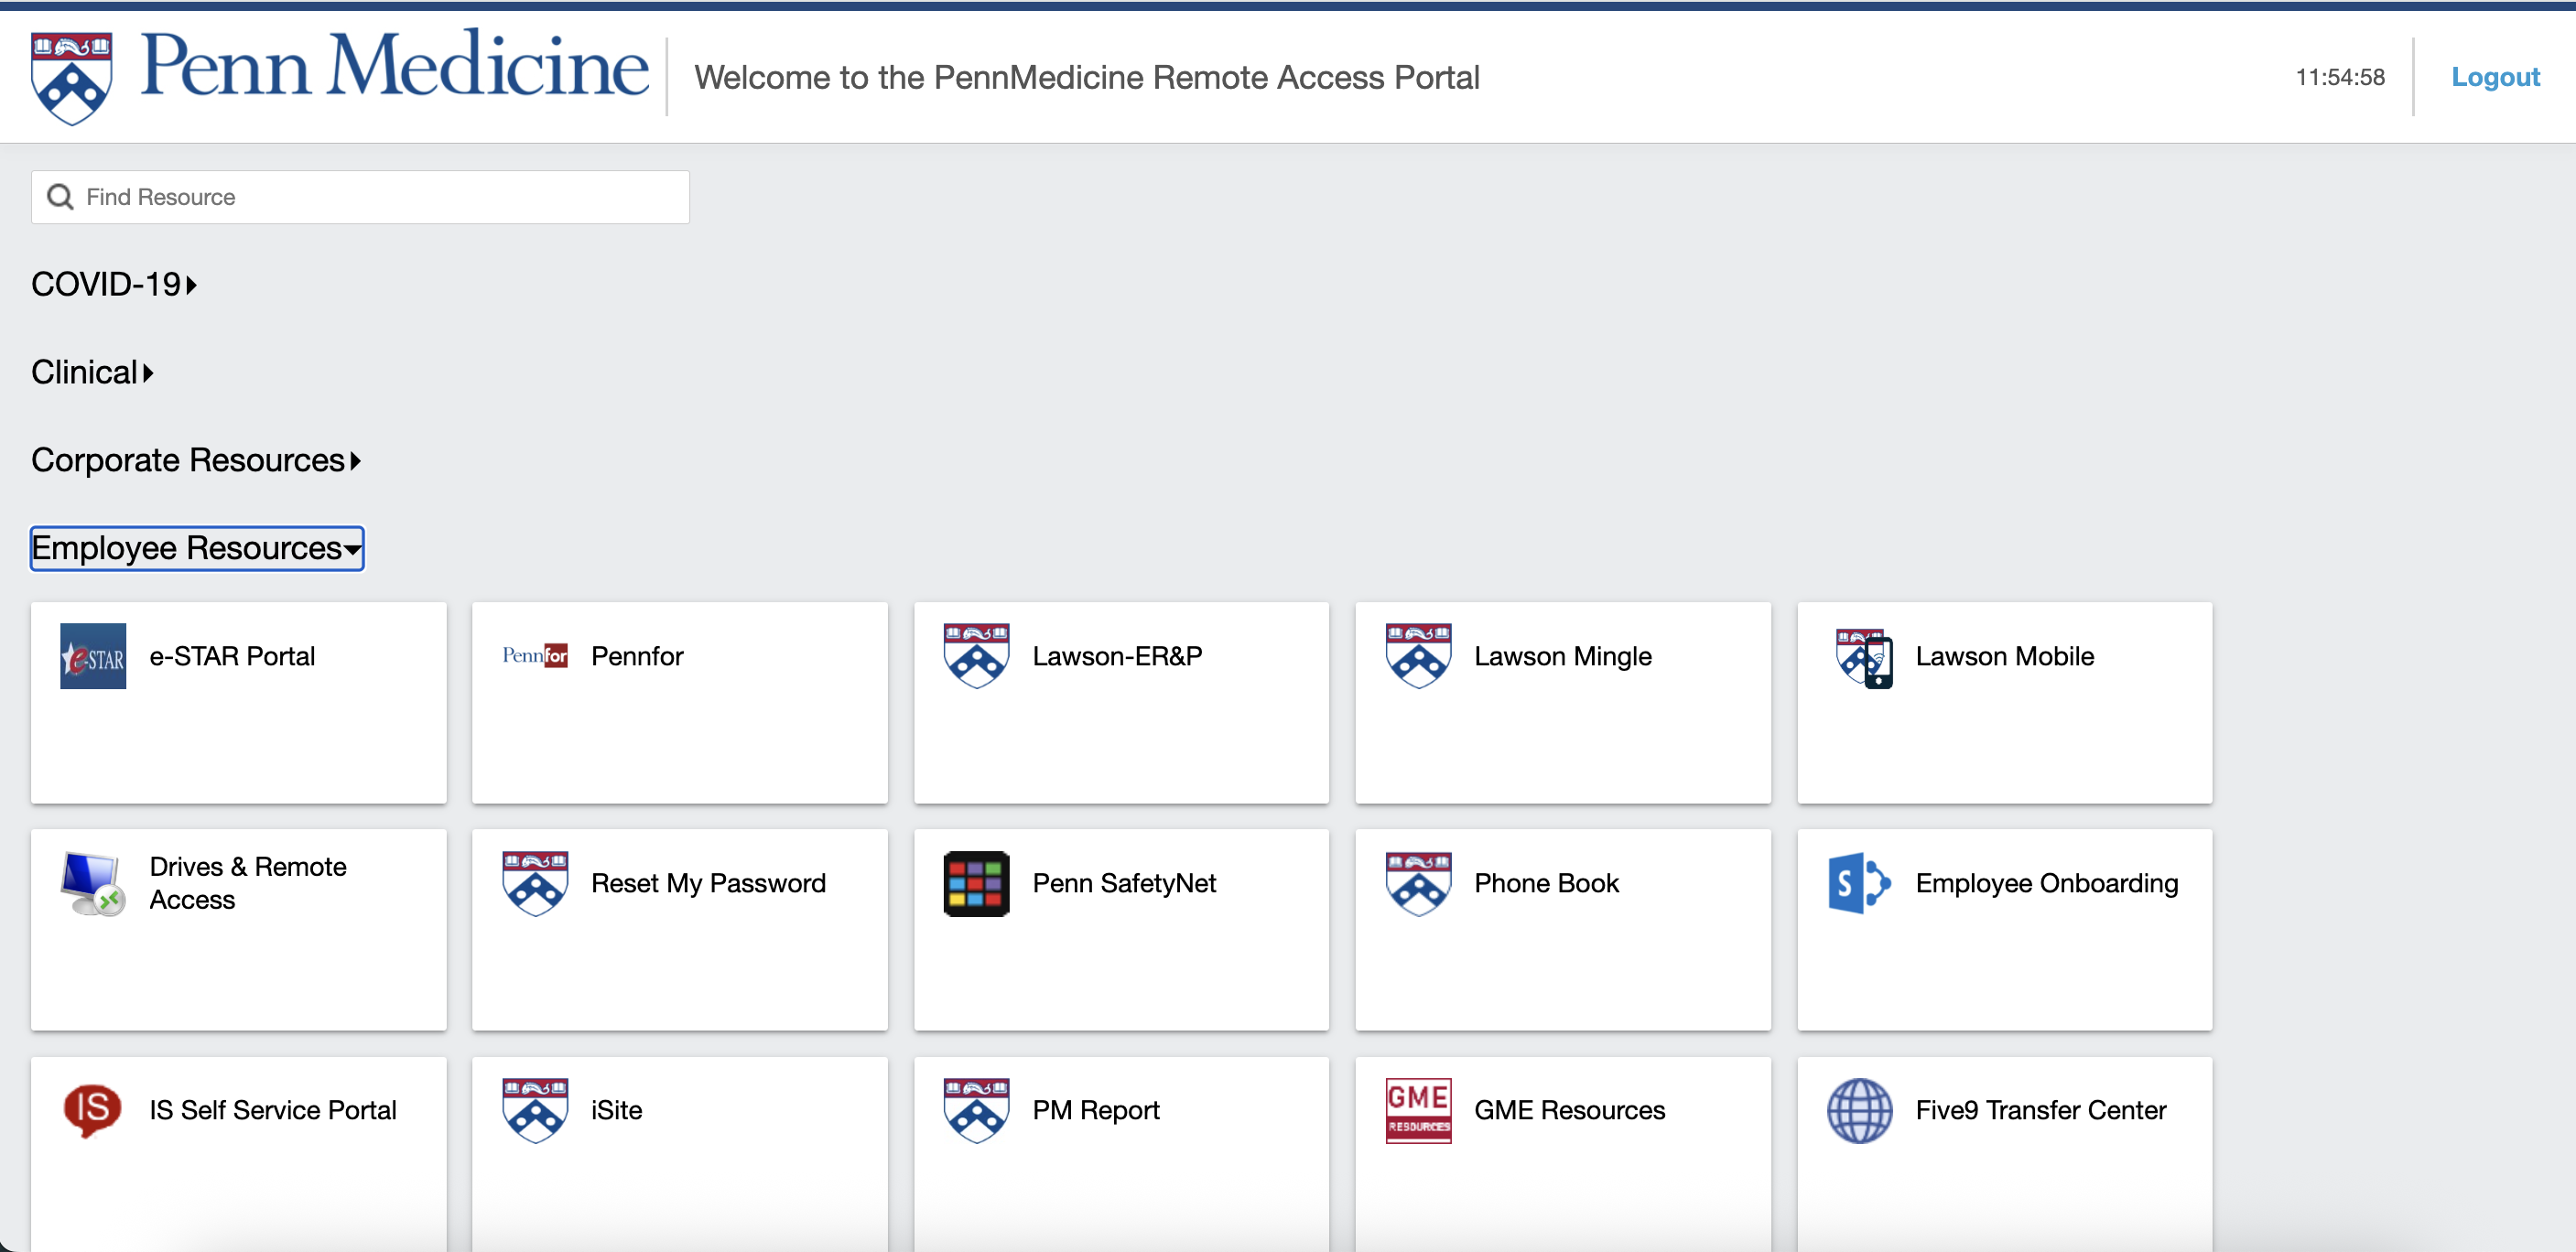Click the iSite shield icon
Viewport: 2576px width, 1252px height.
[x=535, y=1111]
